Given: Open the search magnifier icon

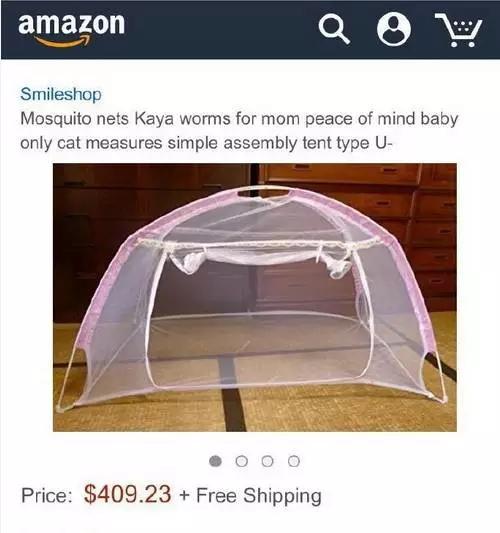Looking at the screenshot, I should coord(334,30).
